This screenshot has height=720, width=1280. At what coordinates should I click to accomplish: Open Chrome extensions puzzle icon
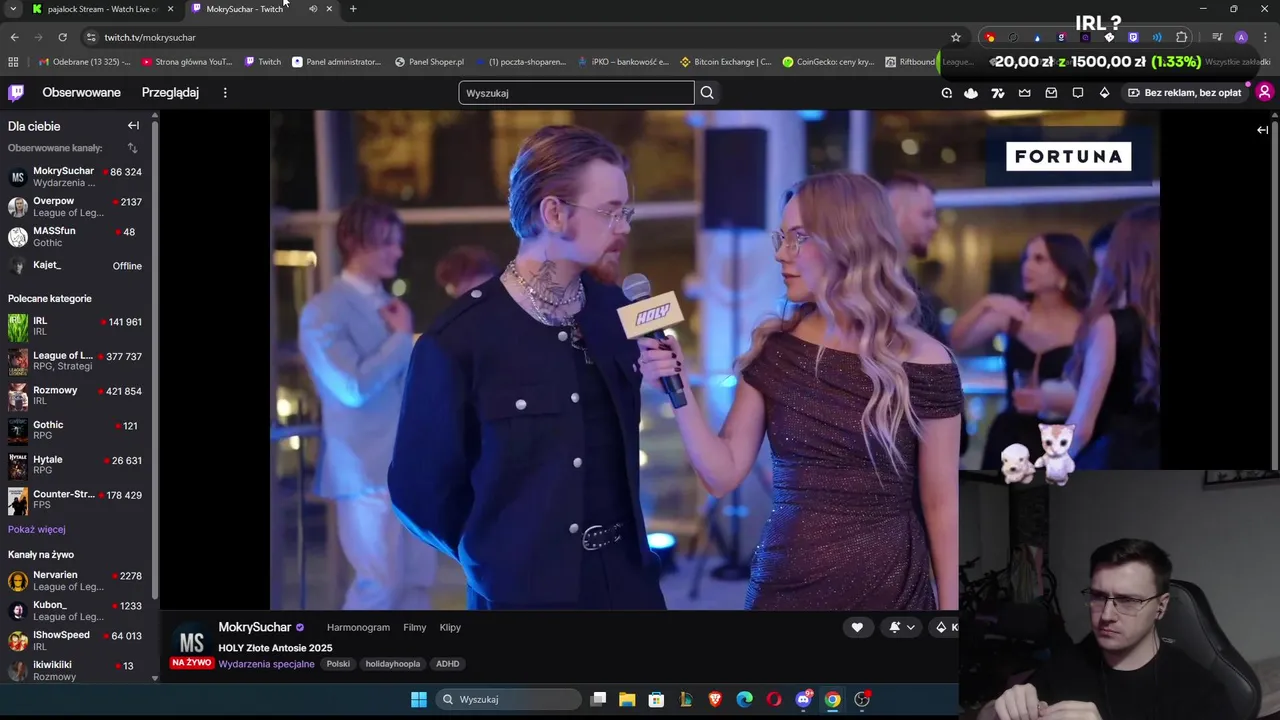(x=1181, y=37)
